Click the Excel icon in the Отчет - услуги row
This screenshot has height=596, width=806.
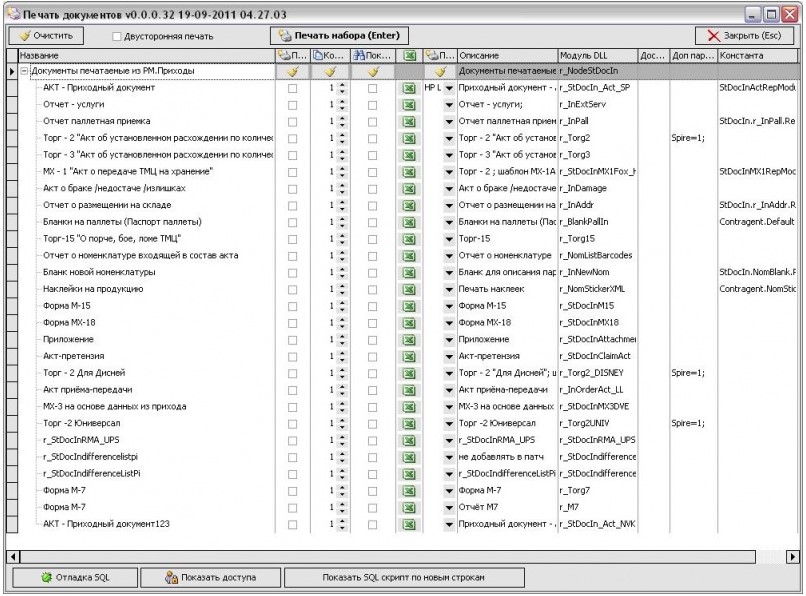coord(408,105)
